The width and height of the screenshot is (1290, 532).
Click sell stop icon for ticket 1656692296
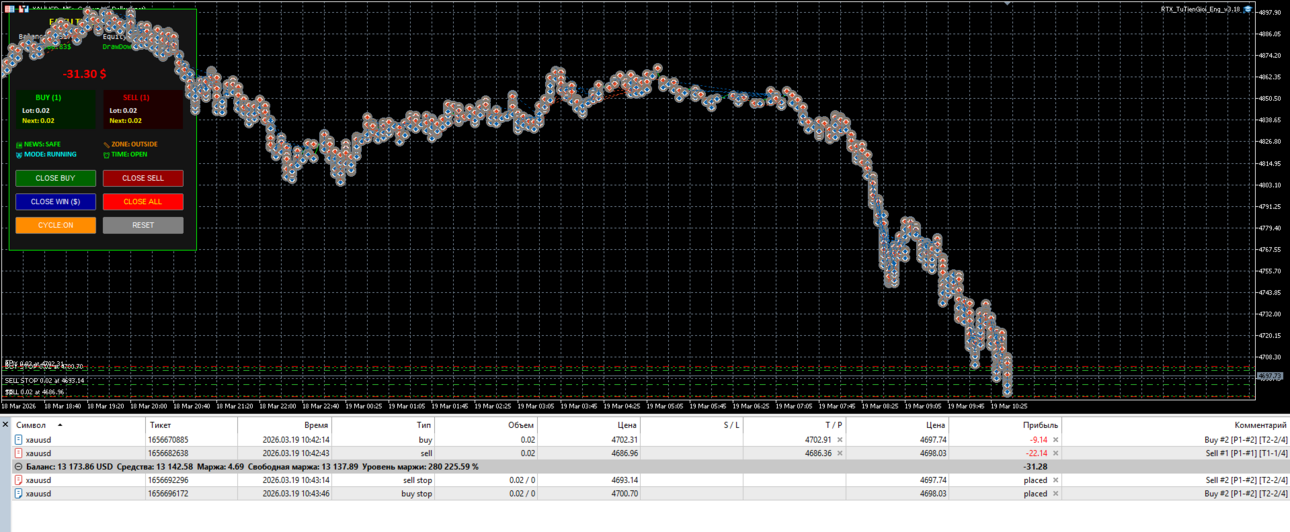(18, 480)
